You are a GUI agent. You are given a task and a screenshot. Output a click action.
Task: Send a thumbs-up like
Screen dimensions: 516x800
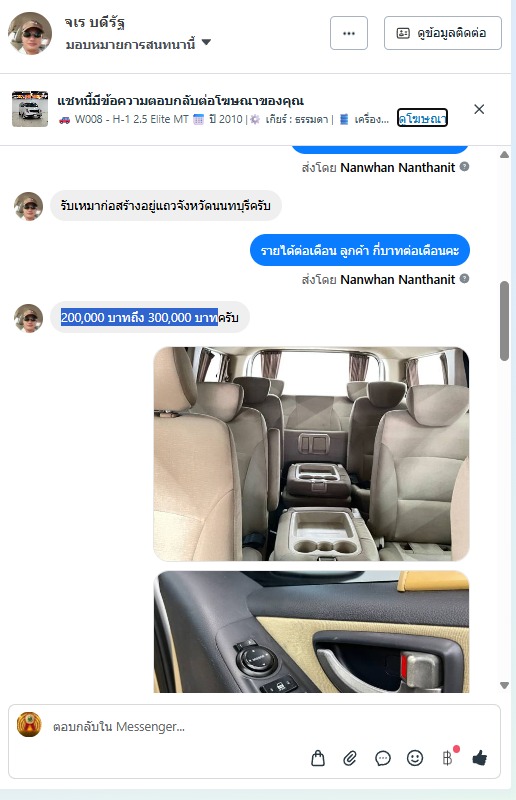tap(479, 758)
